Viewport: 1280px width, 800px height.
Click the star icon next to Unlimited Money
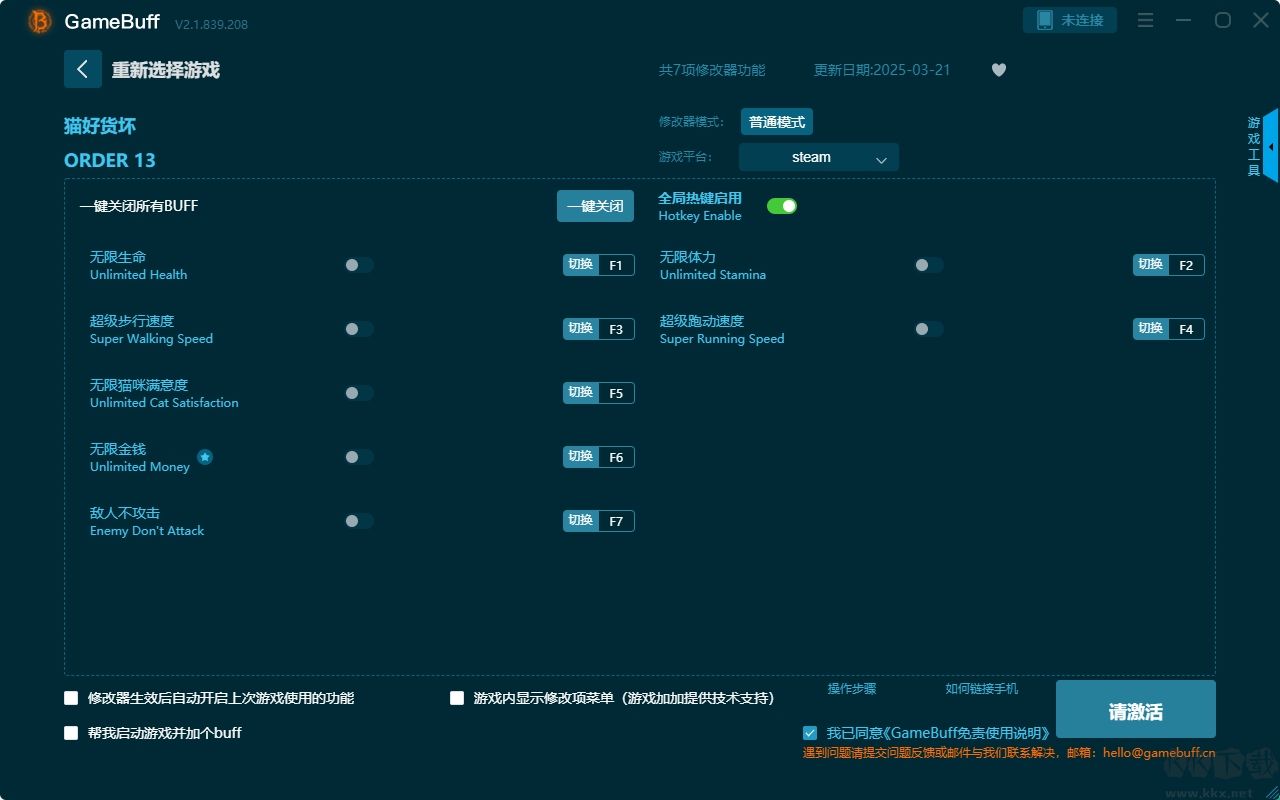tap(204, 457)
